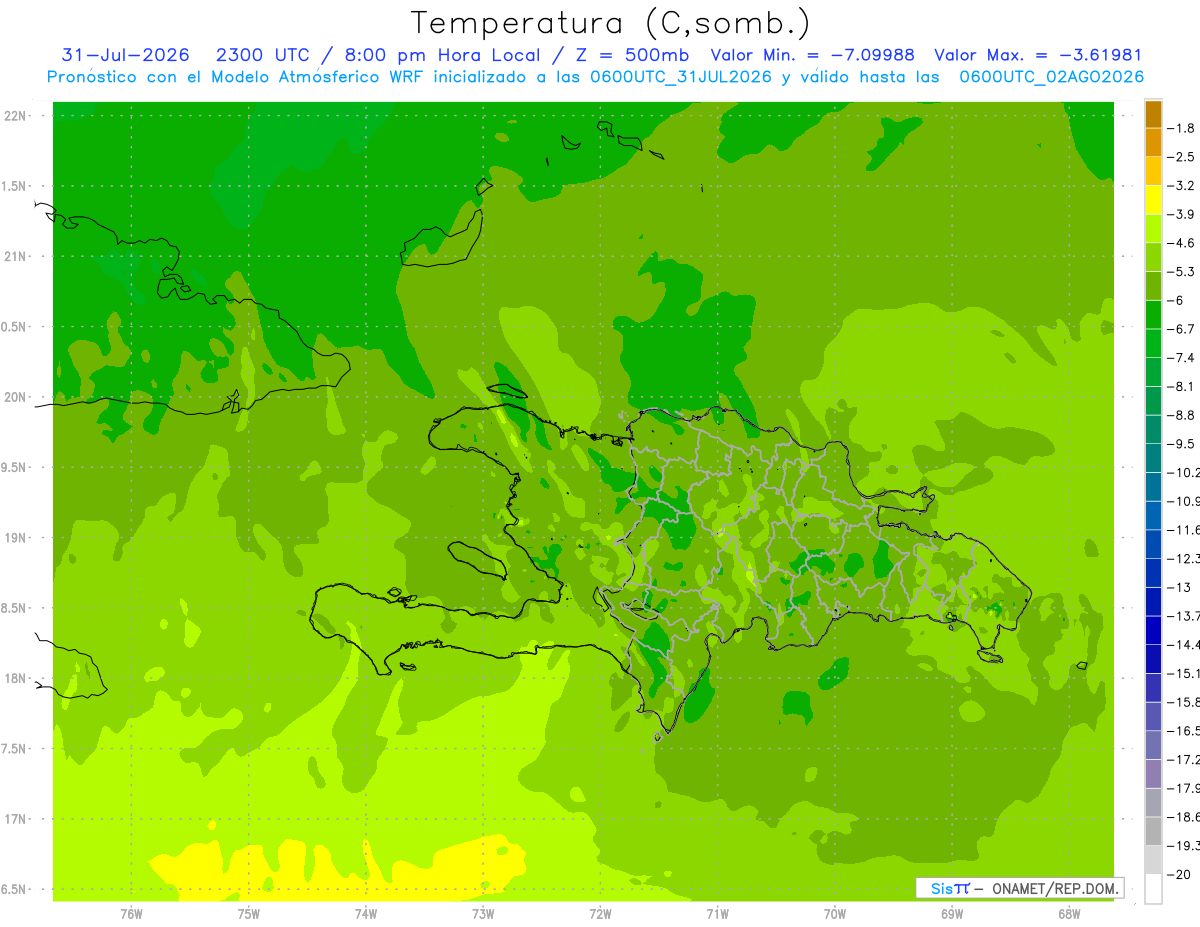Click the 18N latitude axis label
The height and width of the screenshot is (927, 1200).
click(x=14, y=679)
